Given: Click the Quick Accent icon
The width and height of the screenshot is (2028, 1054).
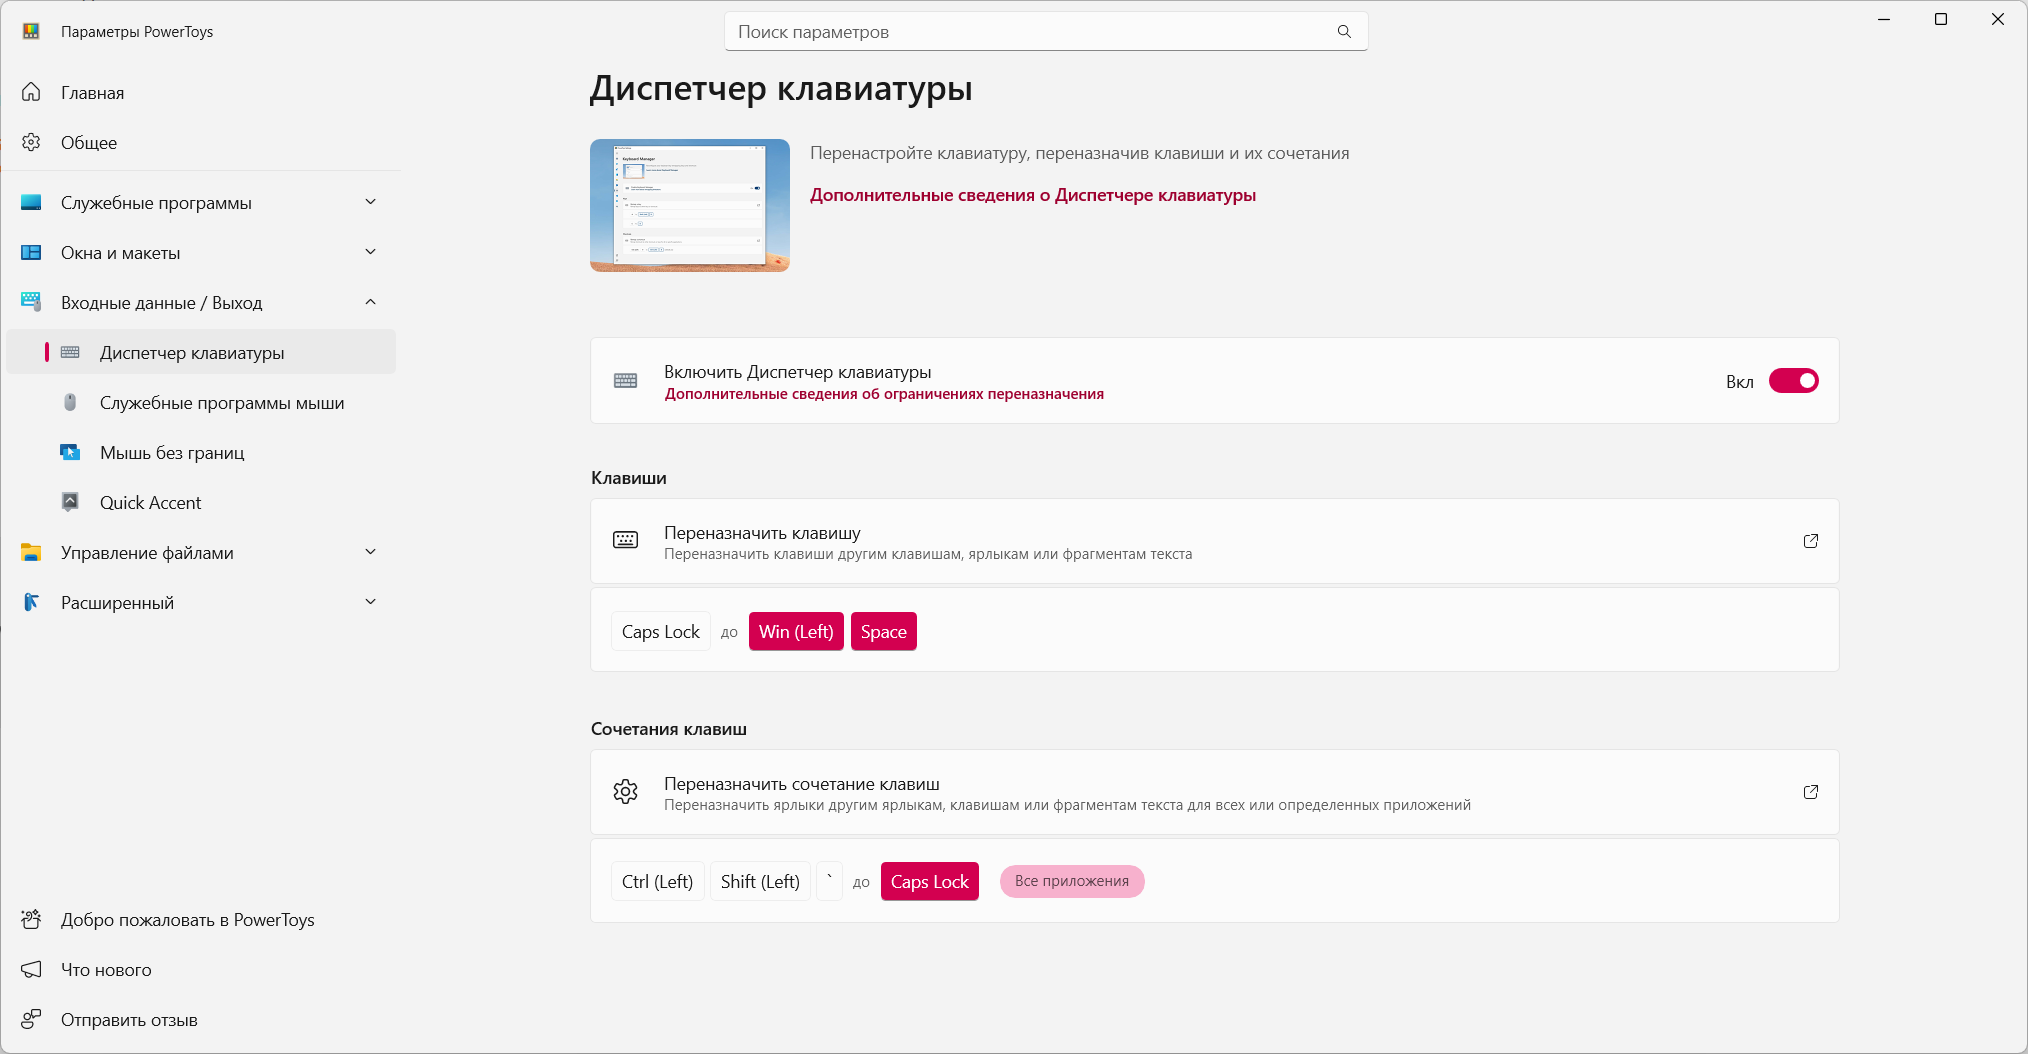Looking at the screenshot, I should (x=70, y=502).
